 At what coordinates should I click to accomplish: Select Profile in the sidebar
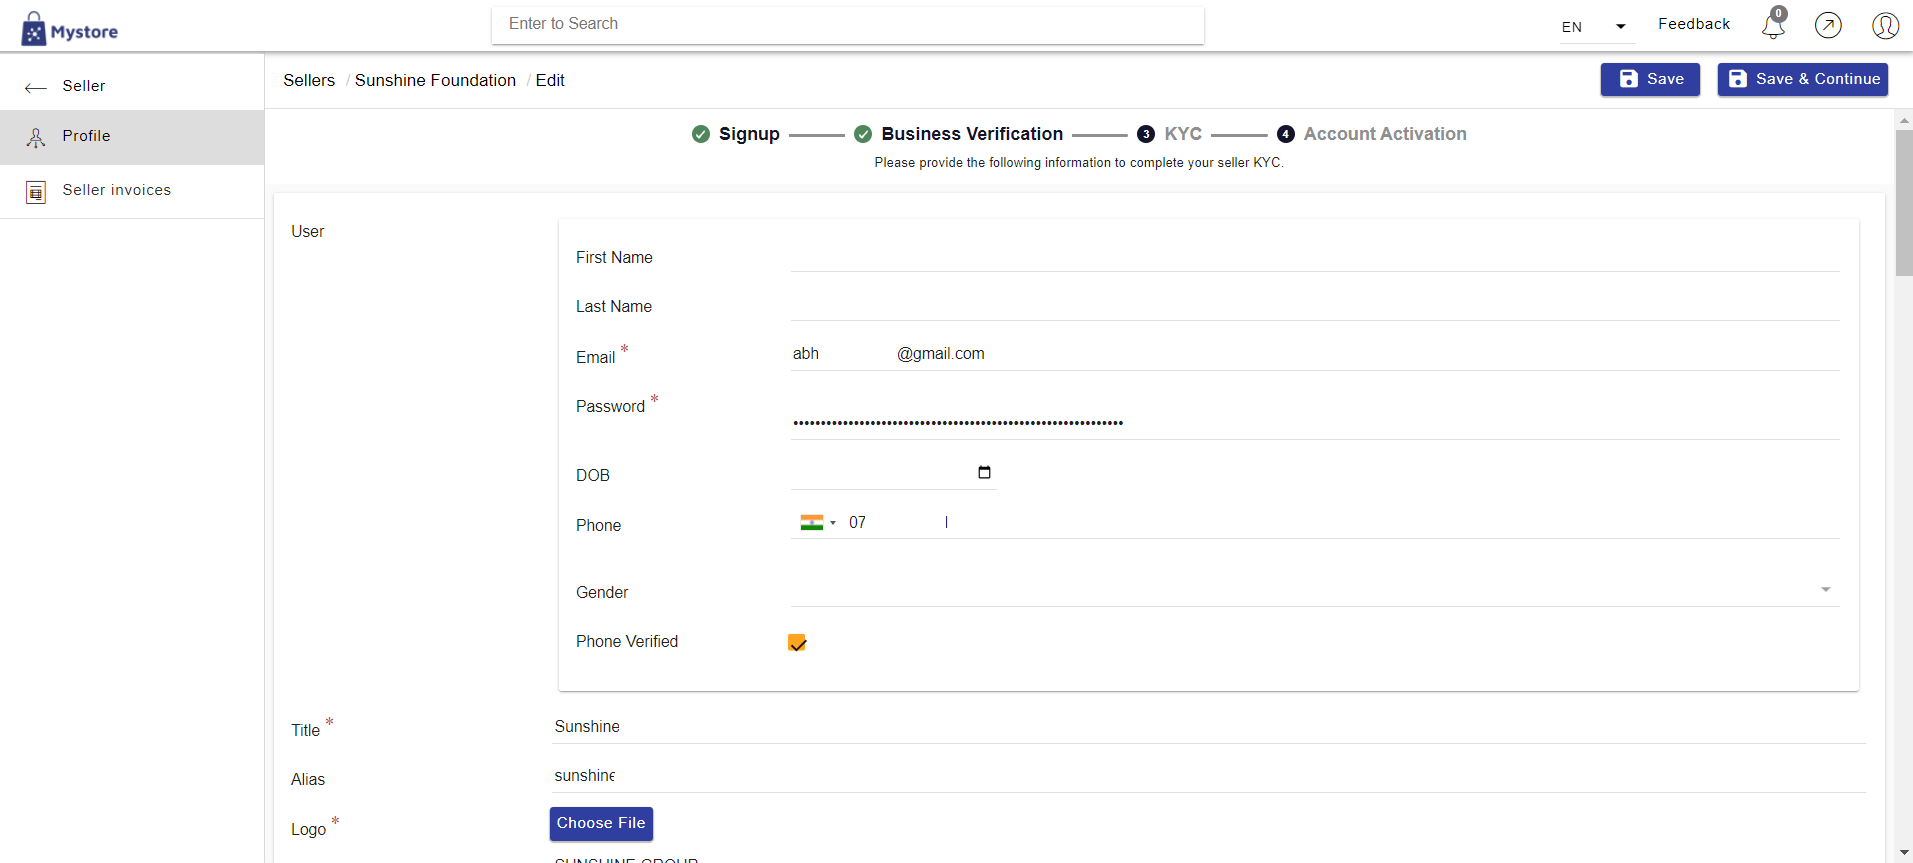(87, 137)
